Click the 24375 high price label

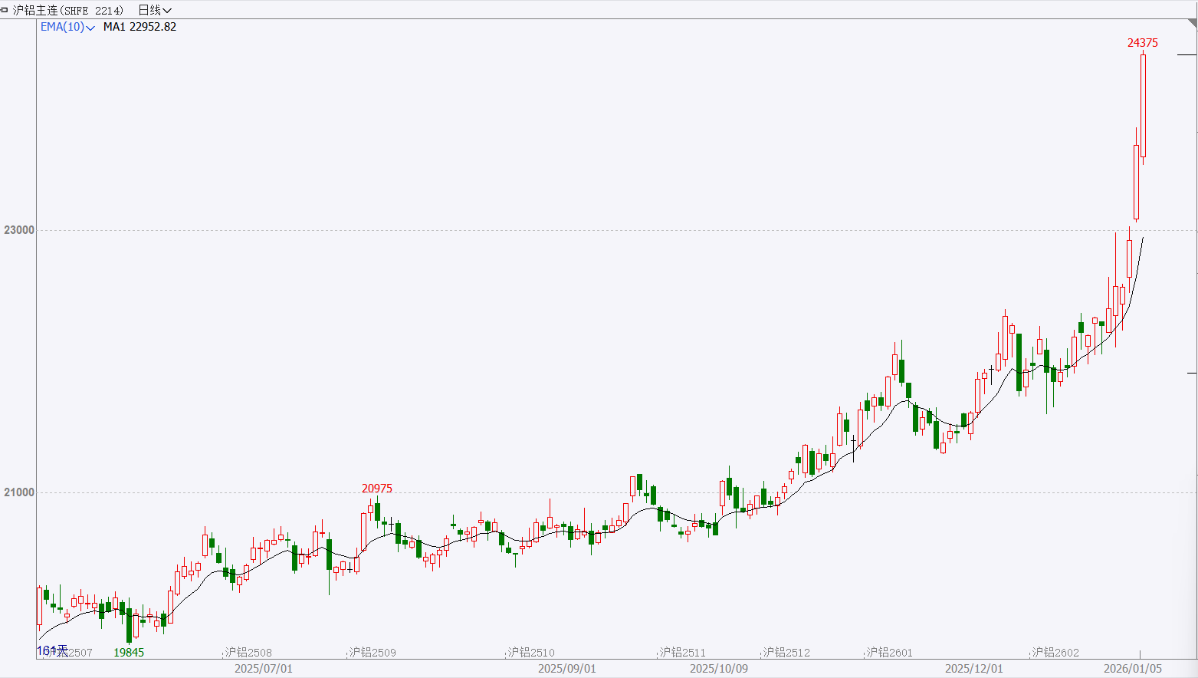click(x=1143, y=42)
